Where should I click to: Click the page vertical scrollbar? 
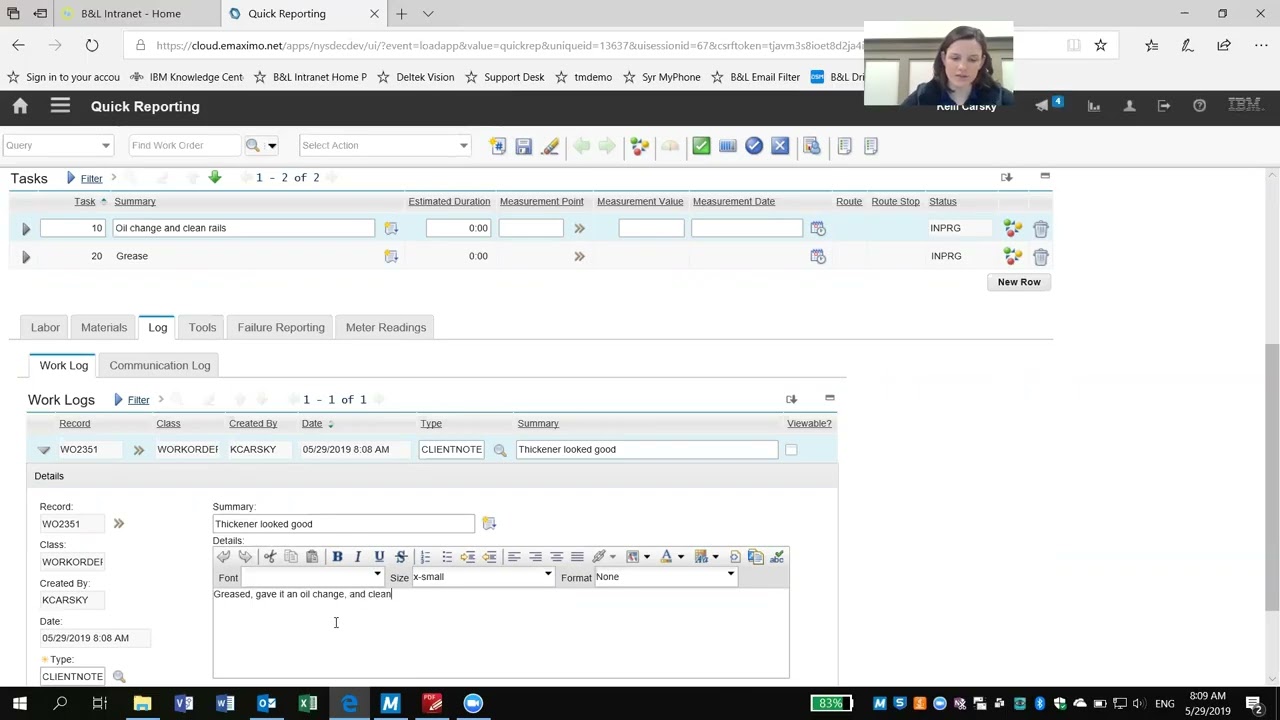1272,475
